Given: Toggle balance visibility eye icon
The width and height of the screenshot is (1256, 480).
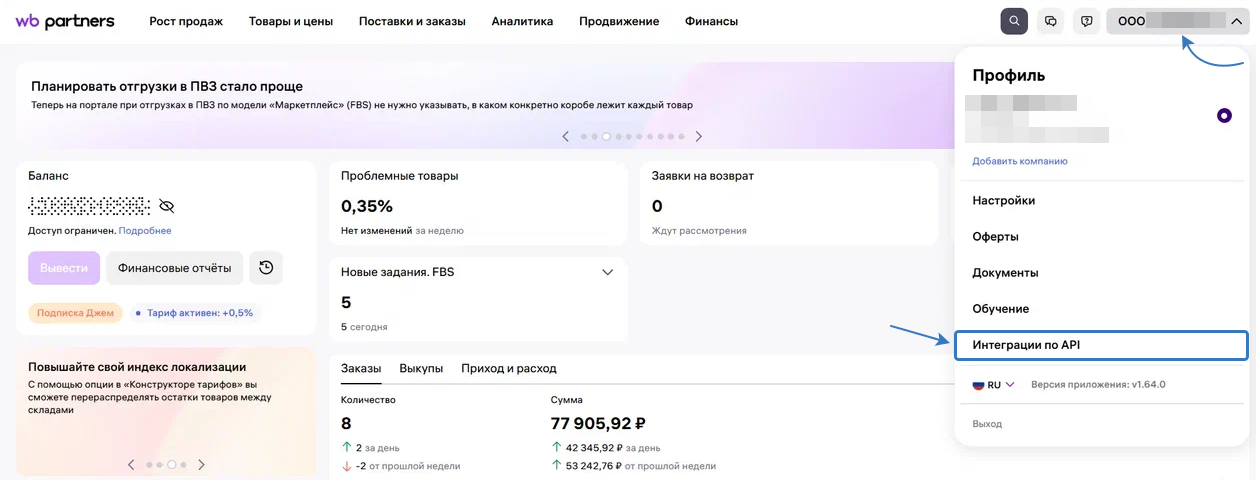Looking at the screenshot, I should [x=167, y=206].
